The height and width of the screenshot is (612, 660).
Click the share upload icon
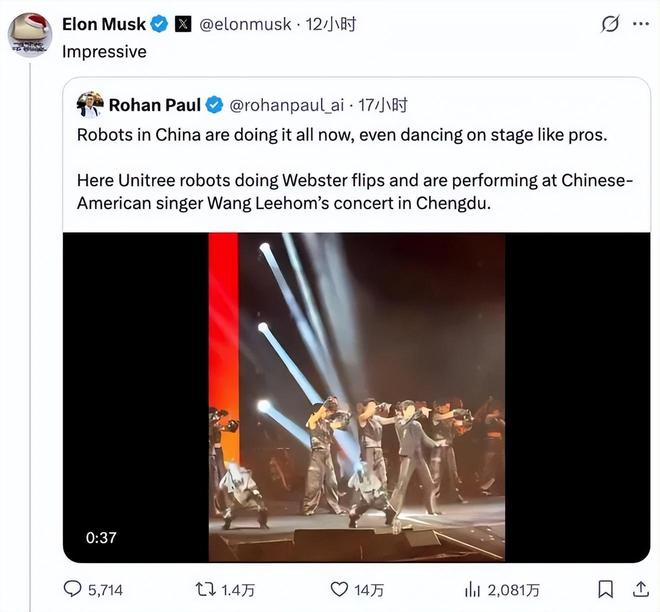641,590
